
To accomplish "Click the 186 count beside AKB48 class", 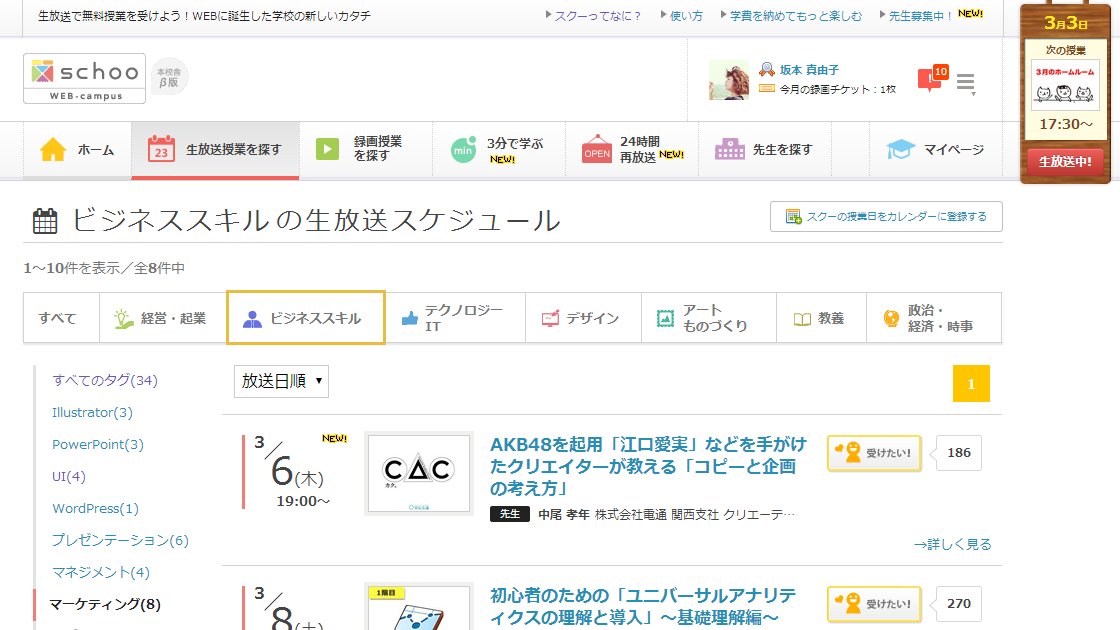I will point(959,453).
